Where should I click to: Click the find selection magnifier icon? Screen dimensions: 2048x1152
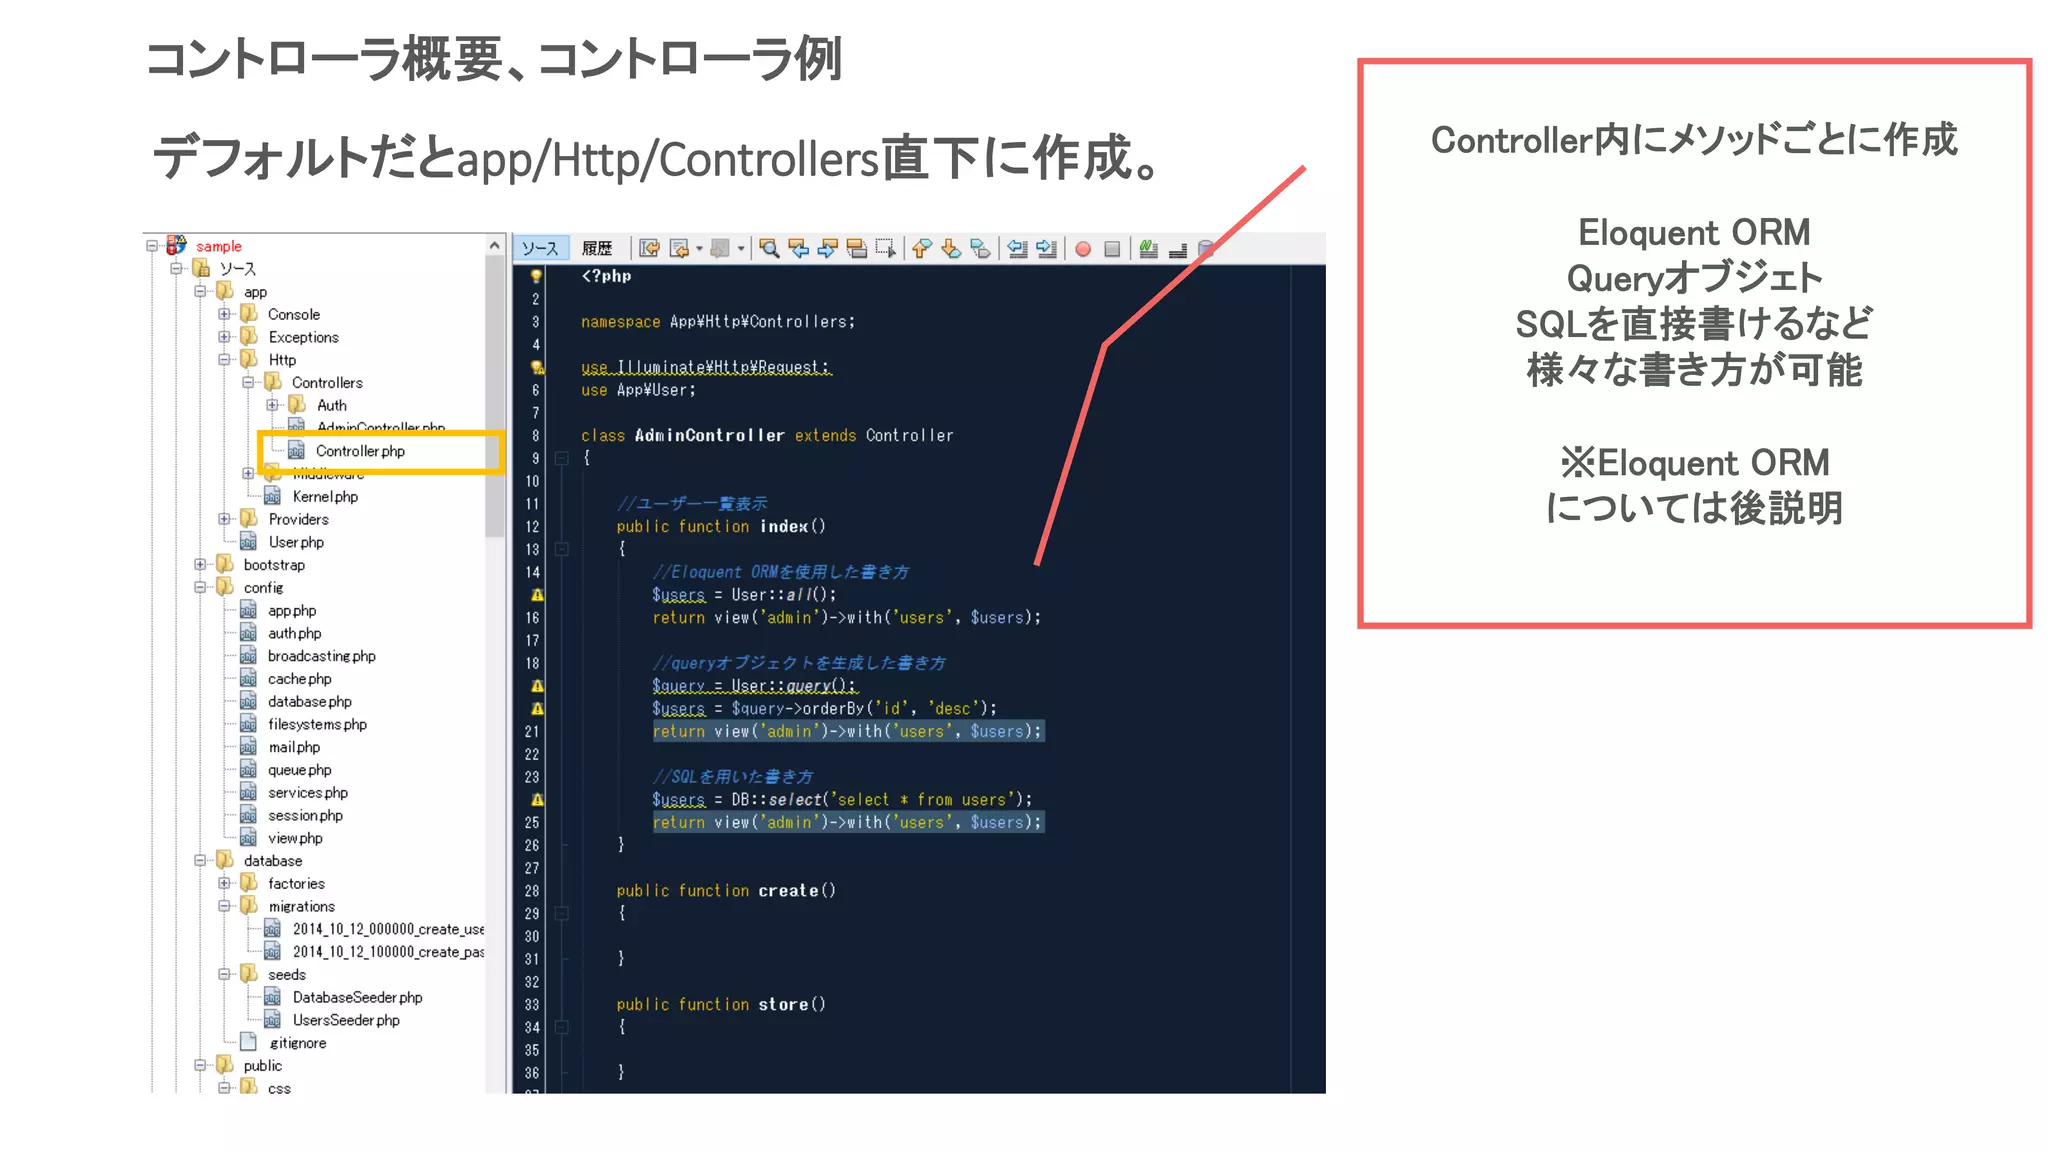coord(769,248)
